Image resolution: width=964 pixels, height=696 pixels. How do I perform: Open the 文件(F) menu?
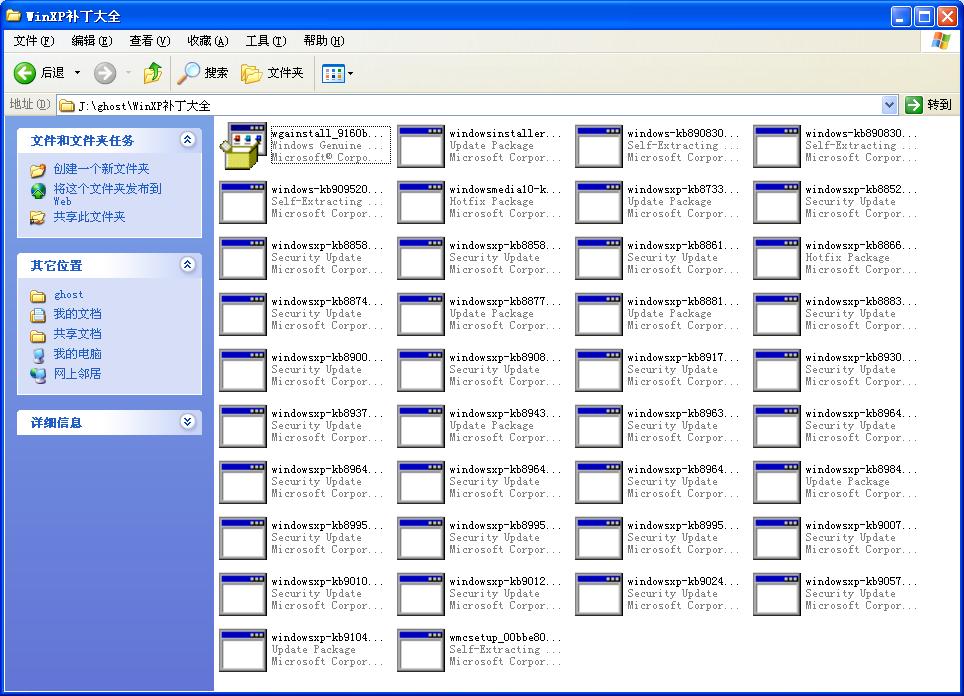[x=34, y=41]
